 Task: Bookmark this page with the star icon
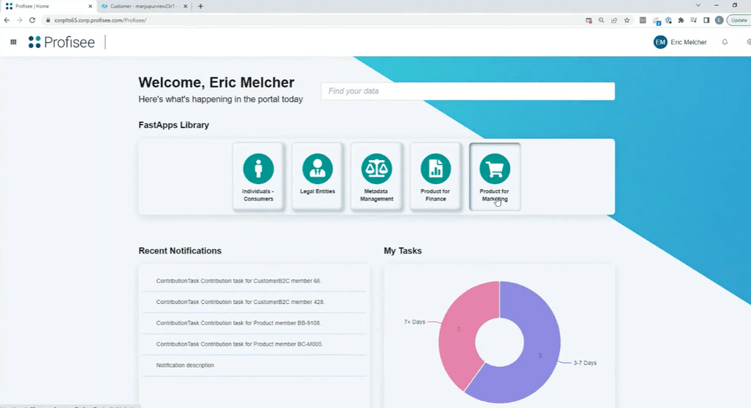626,20
